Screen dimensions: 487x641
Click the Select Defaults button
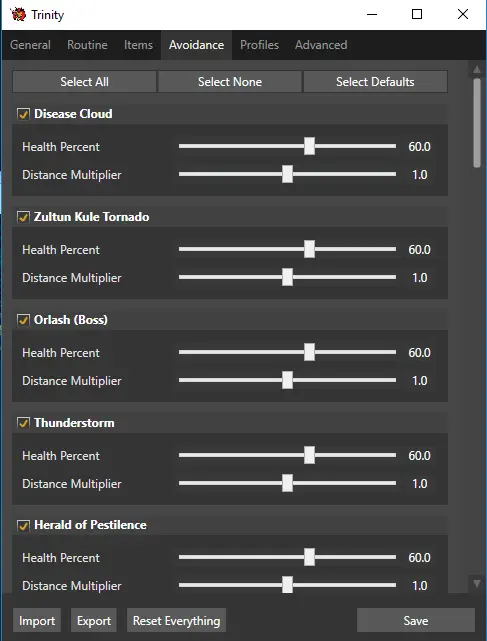(375, 82)
